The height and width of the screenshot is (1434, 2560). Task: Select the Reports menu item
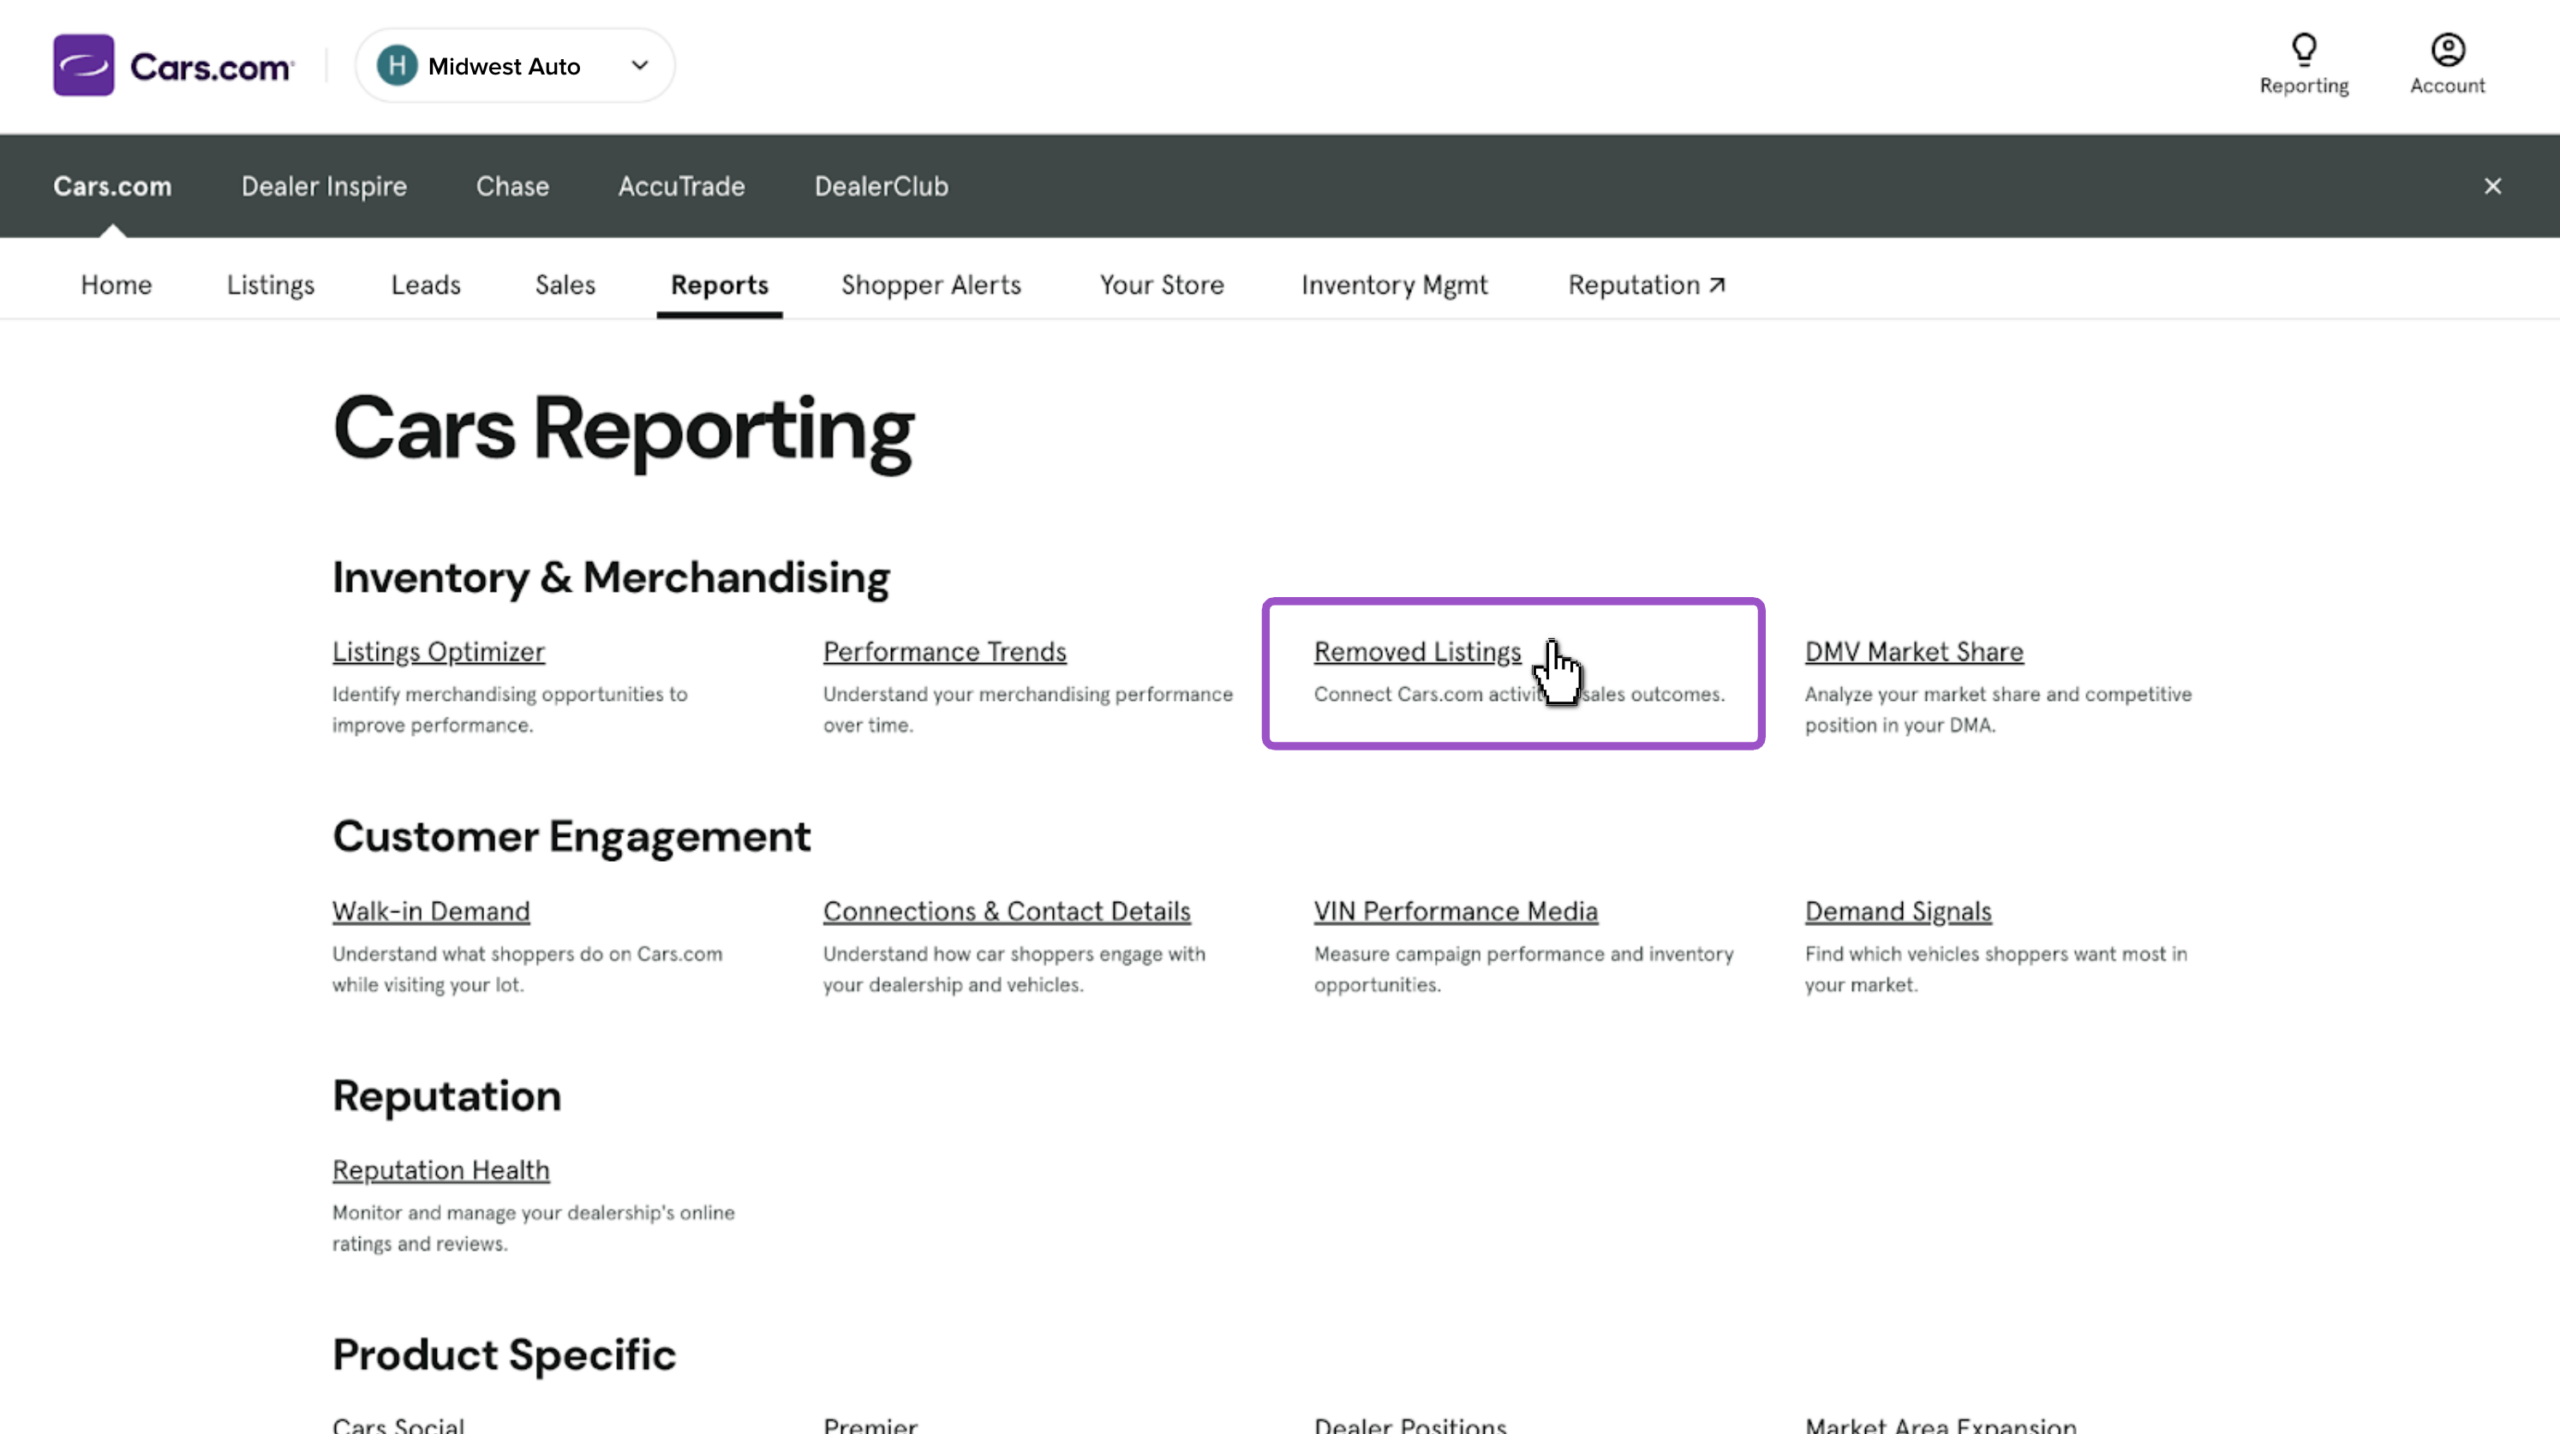pyautogui.click(x=719, y=285)
